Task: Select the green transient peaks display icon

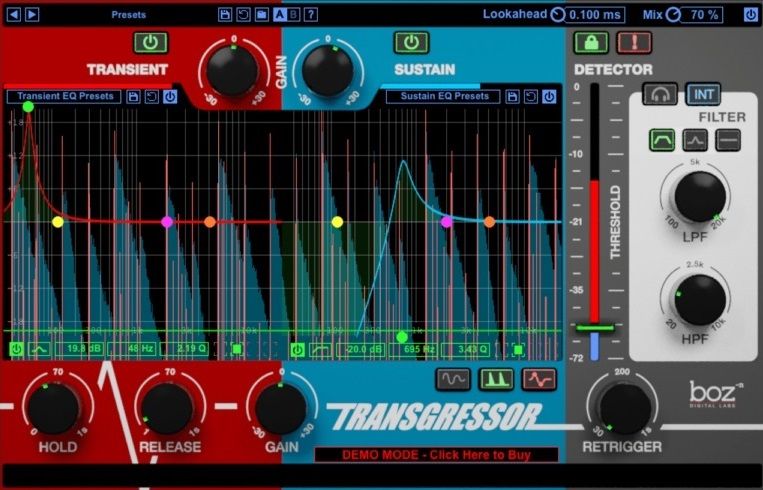Action: (x=496, y=380)
